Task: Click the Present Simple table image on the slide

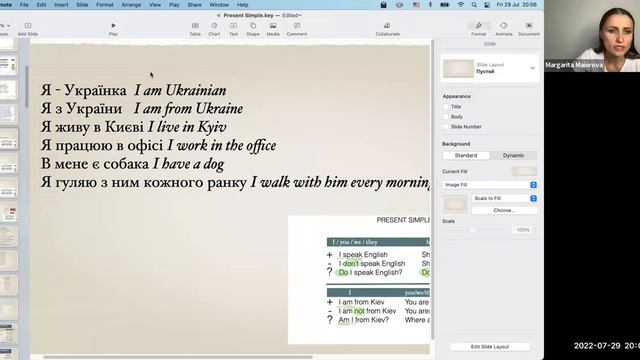Action: pos(359,280)
